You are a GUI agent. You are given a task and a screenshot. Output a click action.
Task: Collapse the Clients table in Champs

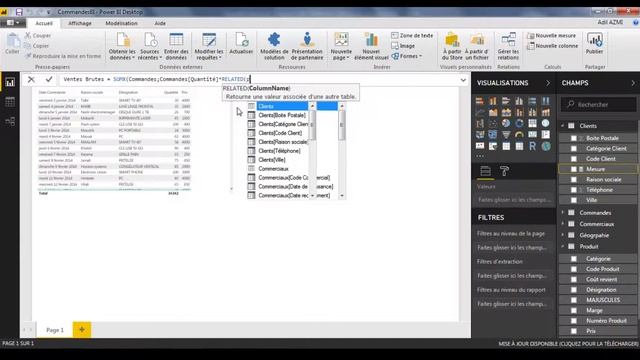[563, 126]
